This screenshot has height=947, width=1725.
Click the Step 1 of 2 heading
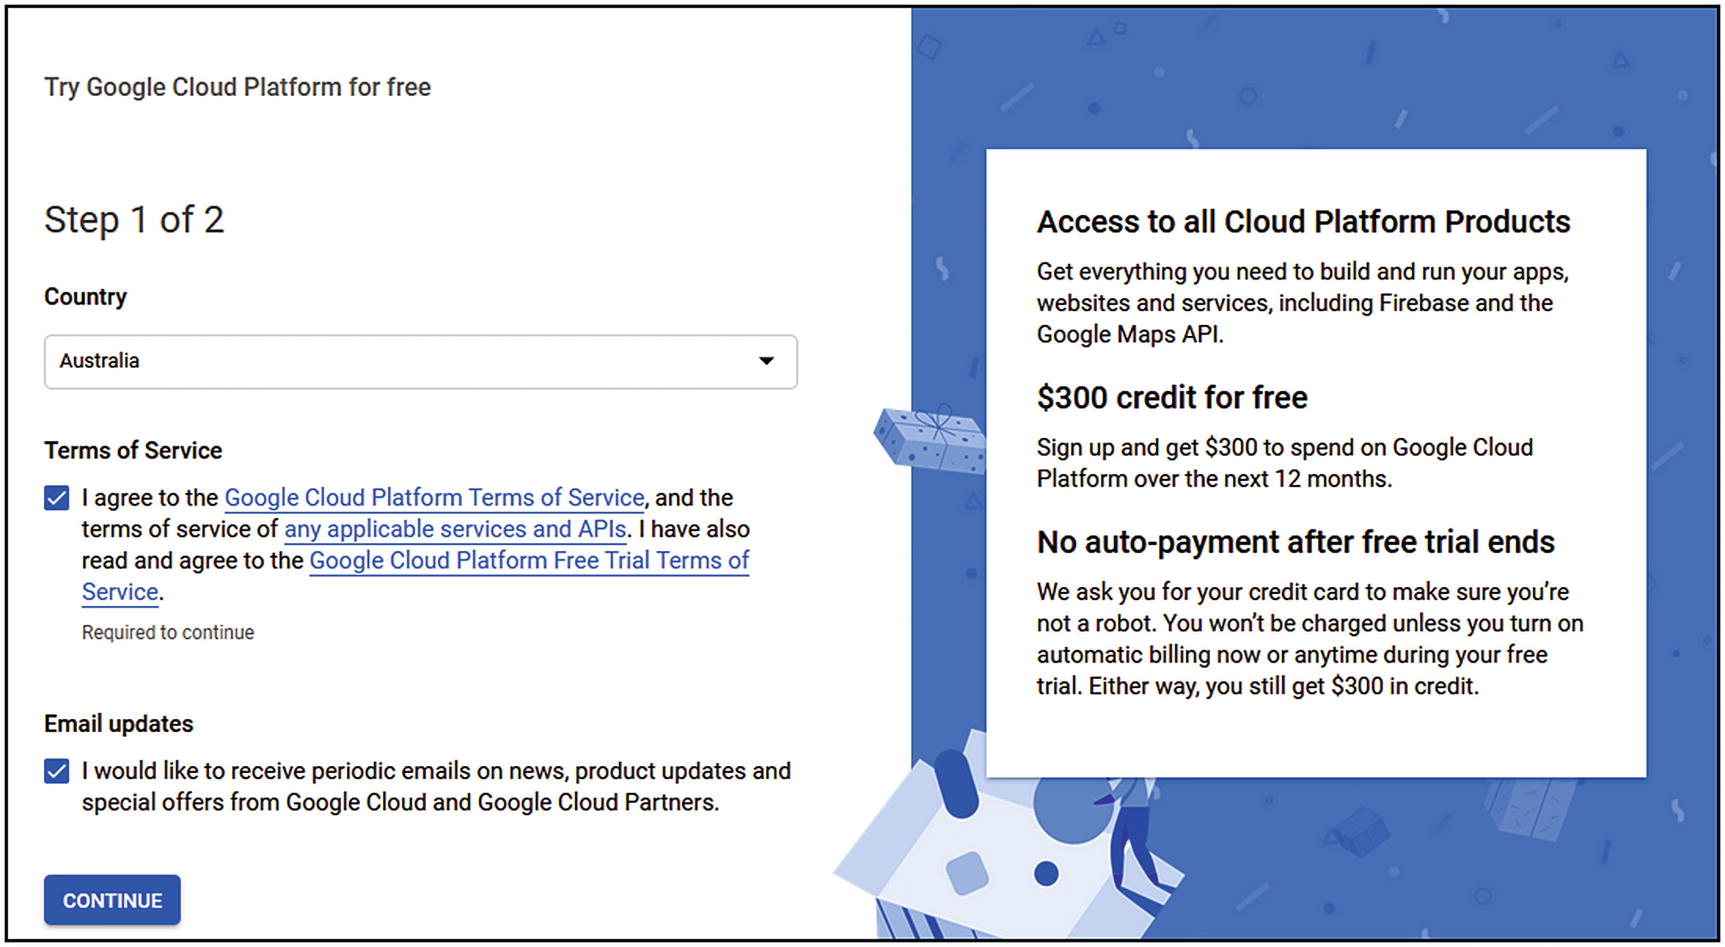(x=134, y=220)
